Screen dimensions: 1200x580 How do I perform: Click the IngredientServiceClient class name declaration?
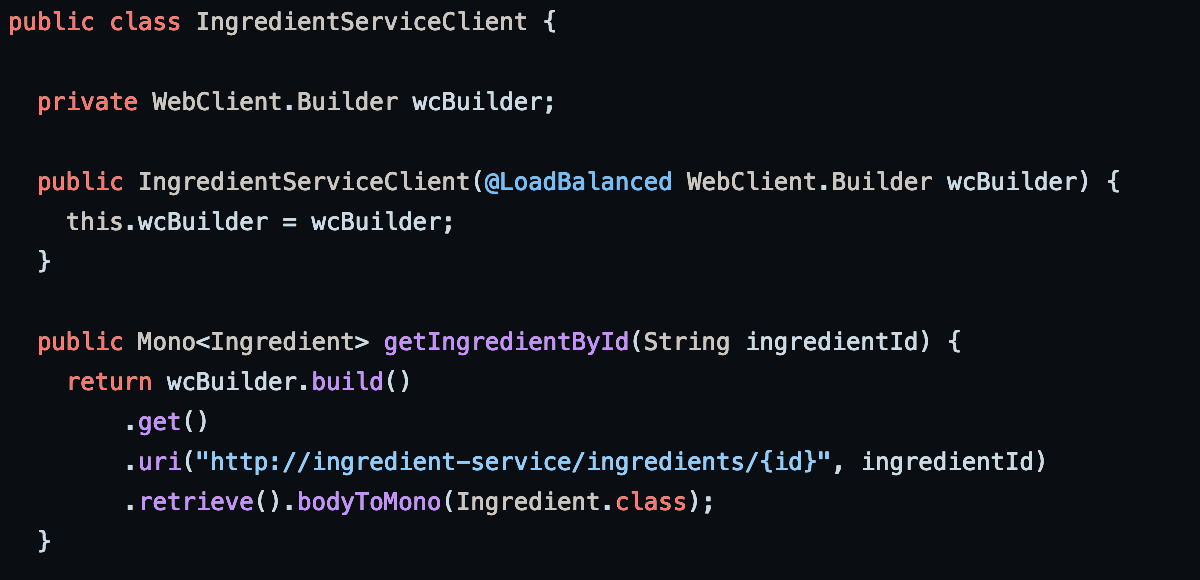(x=362, y=22)
